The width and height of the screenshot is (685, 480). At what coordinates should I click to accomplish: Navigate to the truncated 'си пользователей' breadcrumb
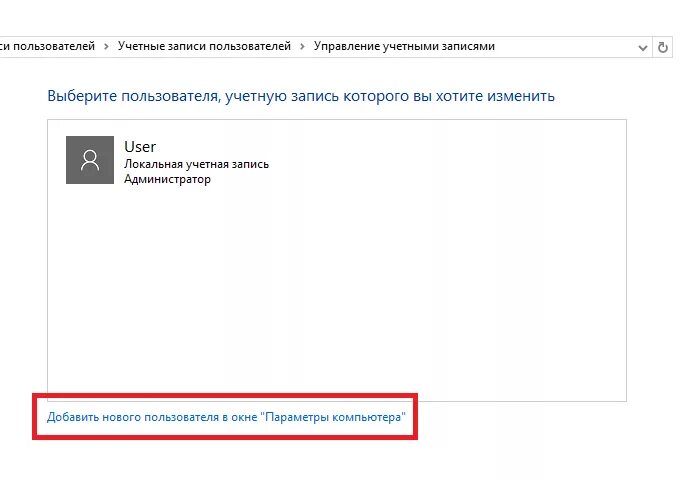(47, 46)
